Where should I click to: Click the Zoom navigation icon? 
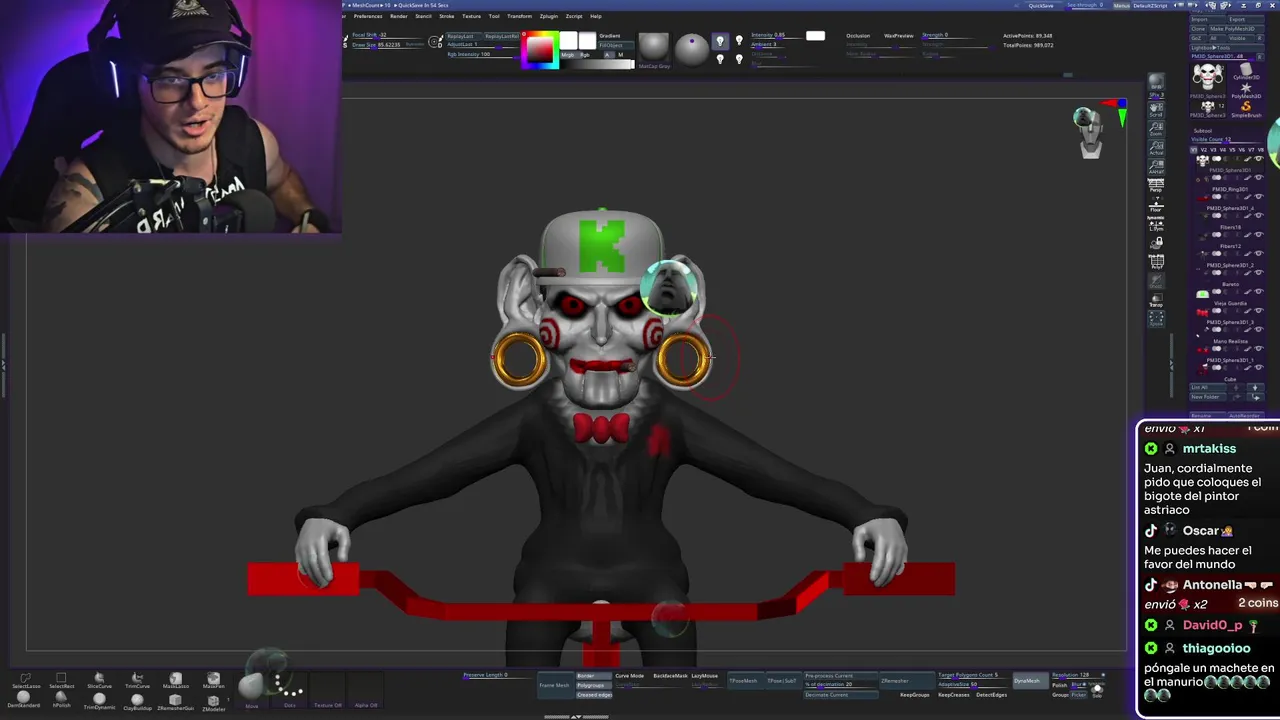click(x=1156, y=128)
